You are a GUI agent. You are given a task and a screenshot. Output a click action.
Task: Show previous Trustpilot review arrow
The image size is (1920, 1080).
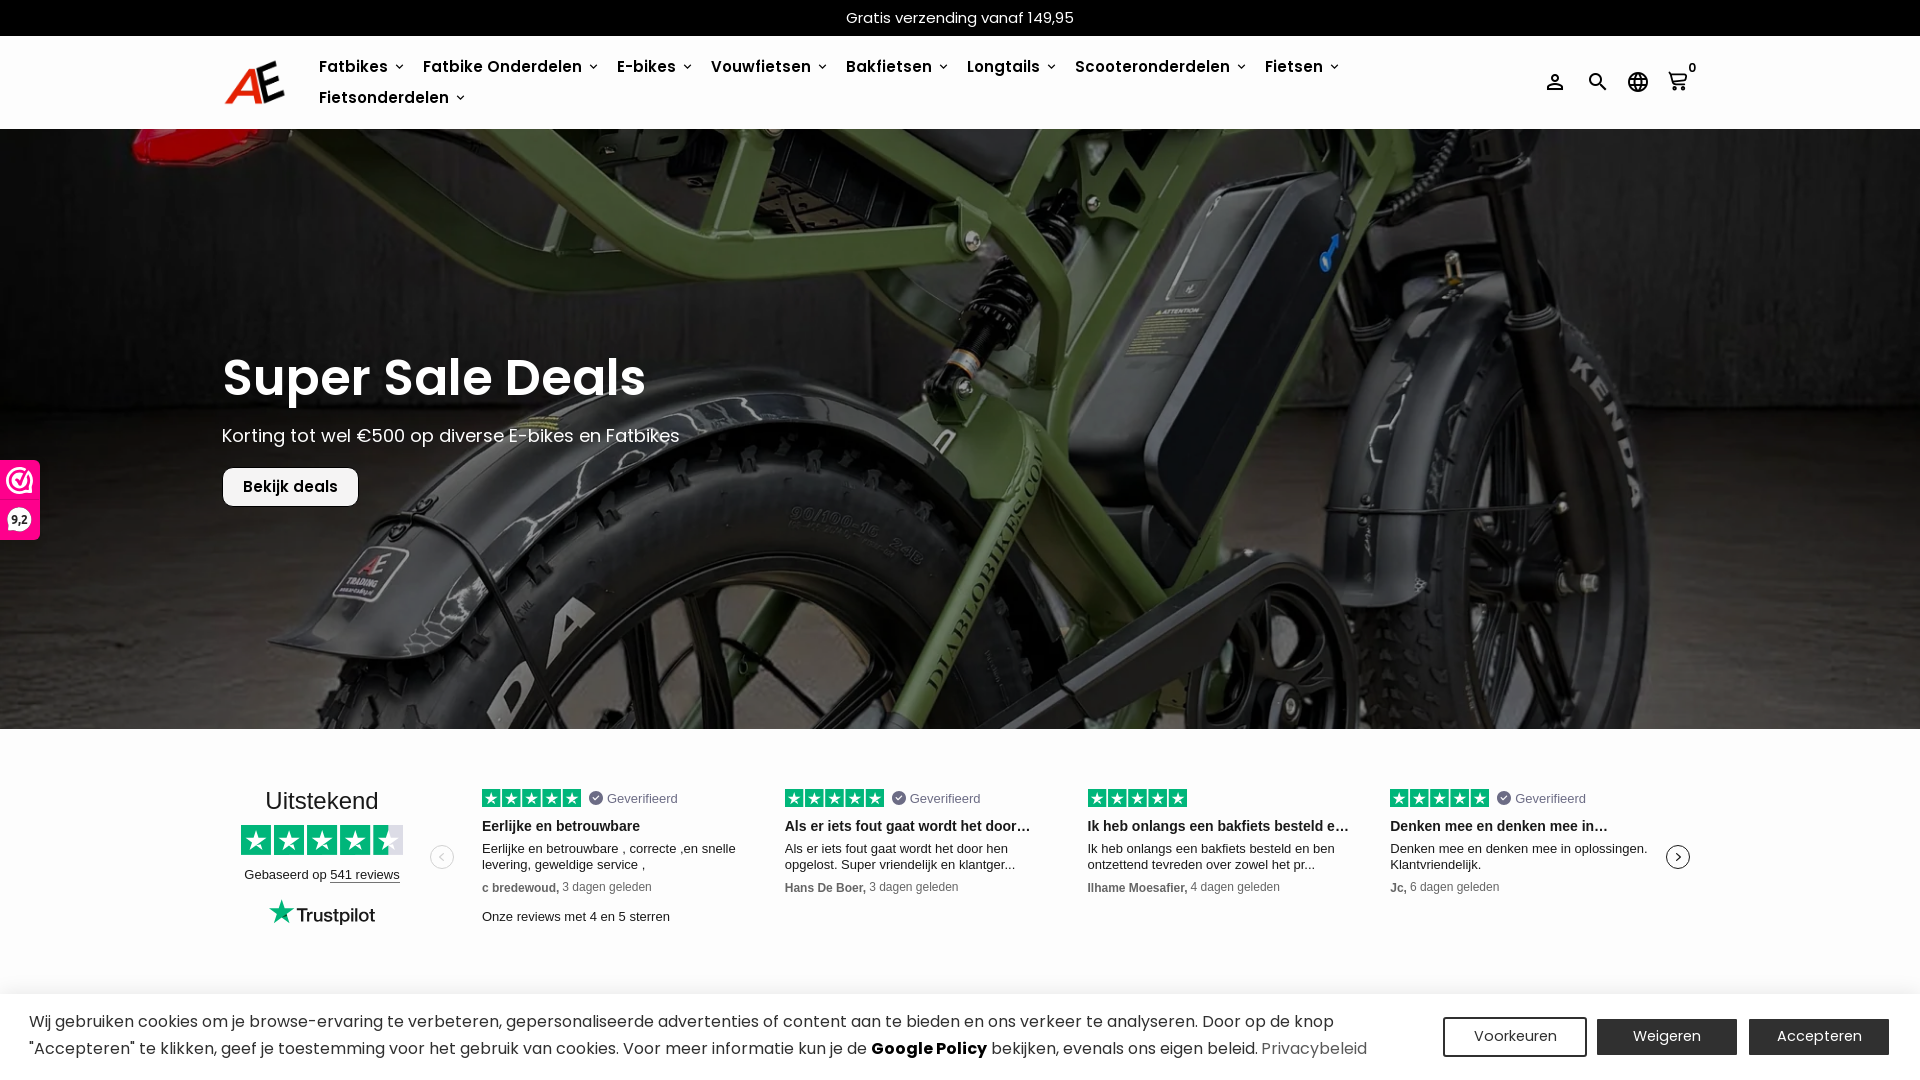(442, 857)
